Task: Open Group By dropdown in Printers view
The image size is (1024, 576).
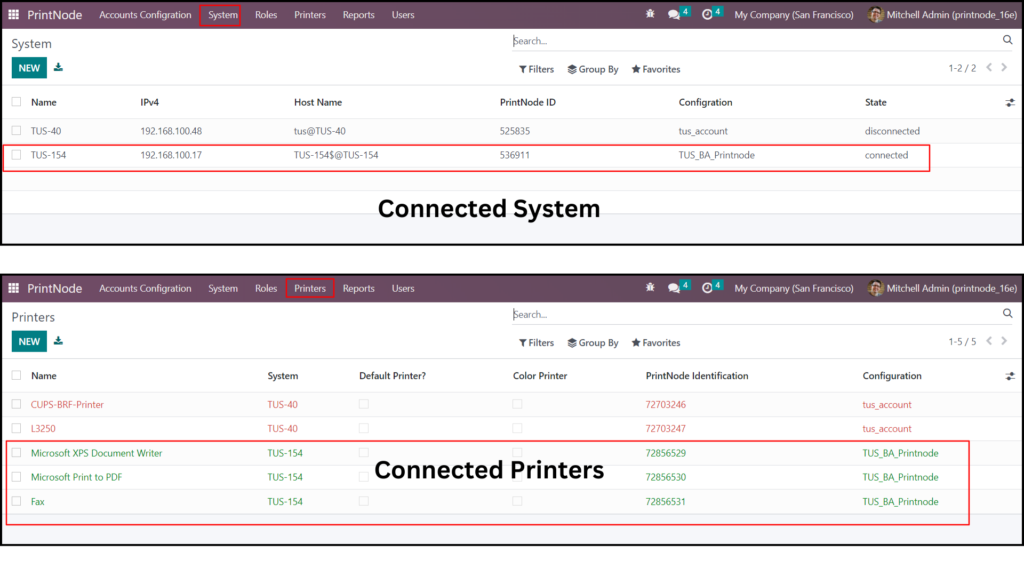Action: tap(593, 343)
